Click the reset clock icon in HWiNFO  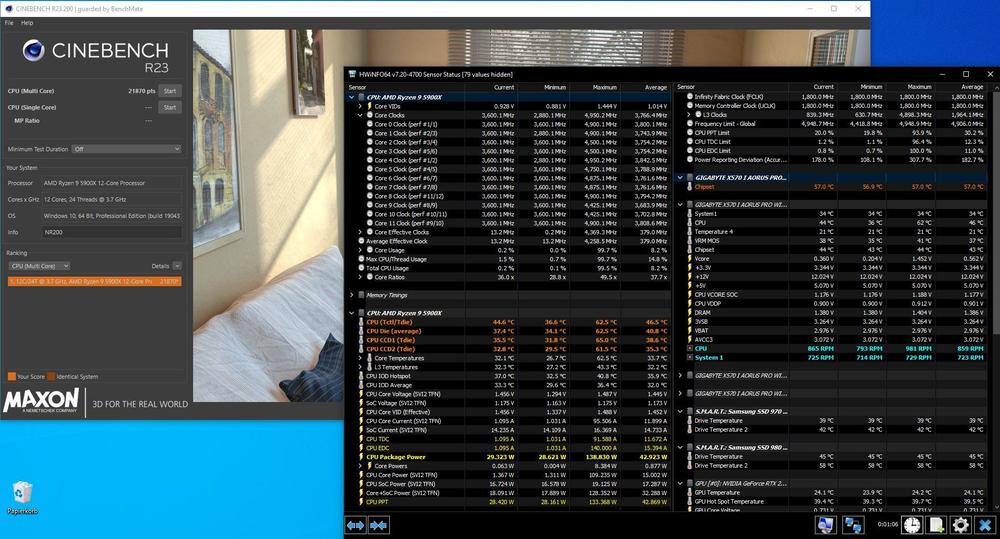912,525
